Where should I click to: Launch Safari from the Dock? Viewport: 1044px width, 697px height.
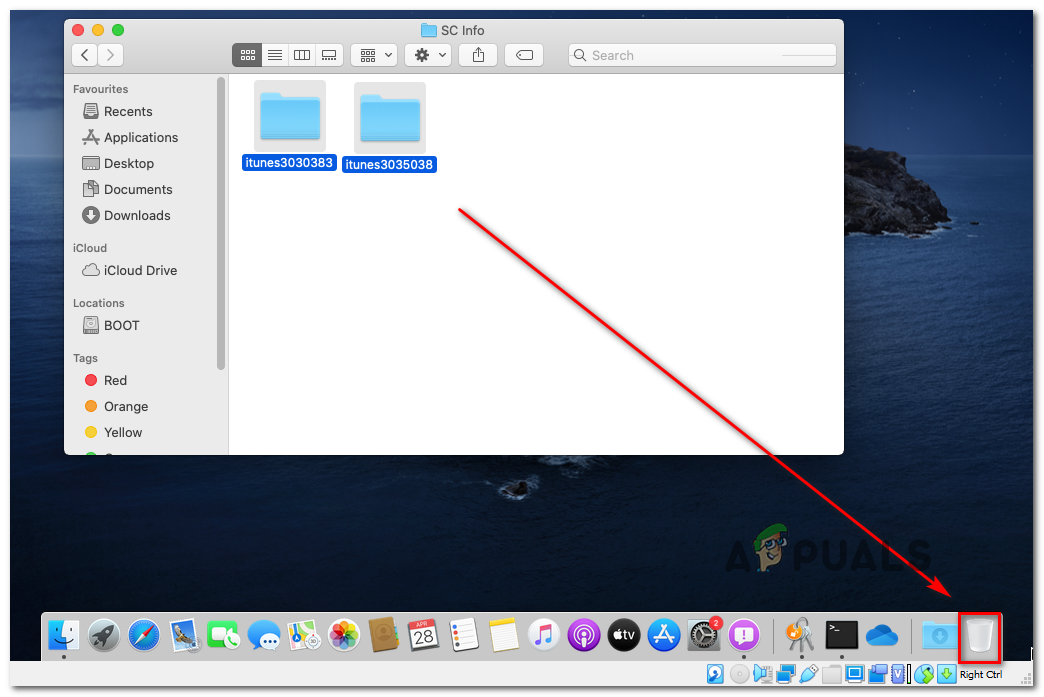(x=144, y=635)
